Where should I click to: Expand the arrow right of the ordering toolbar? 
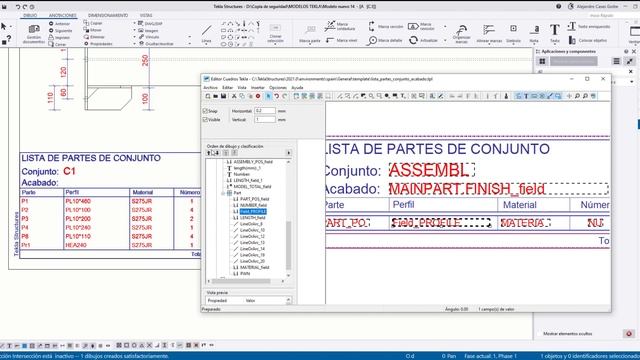coord(289,153)
